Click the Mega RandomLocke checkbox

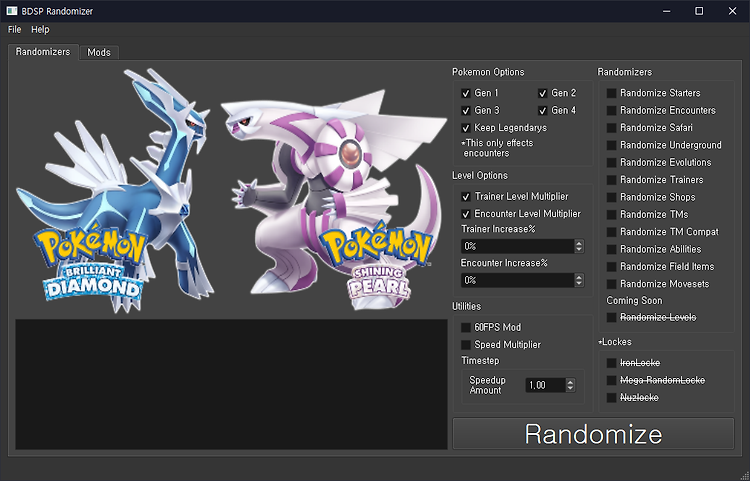[x=611, y=381]
